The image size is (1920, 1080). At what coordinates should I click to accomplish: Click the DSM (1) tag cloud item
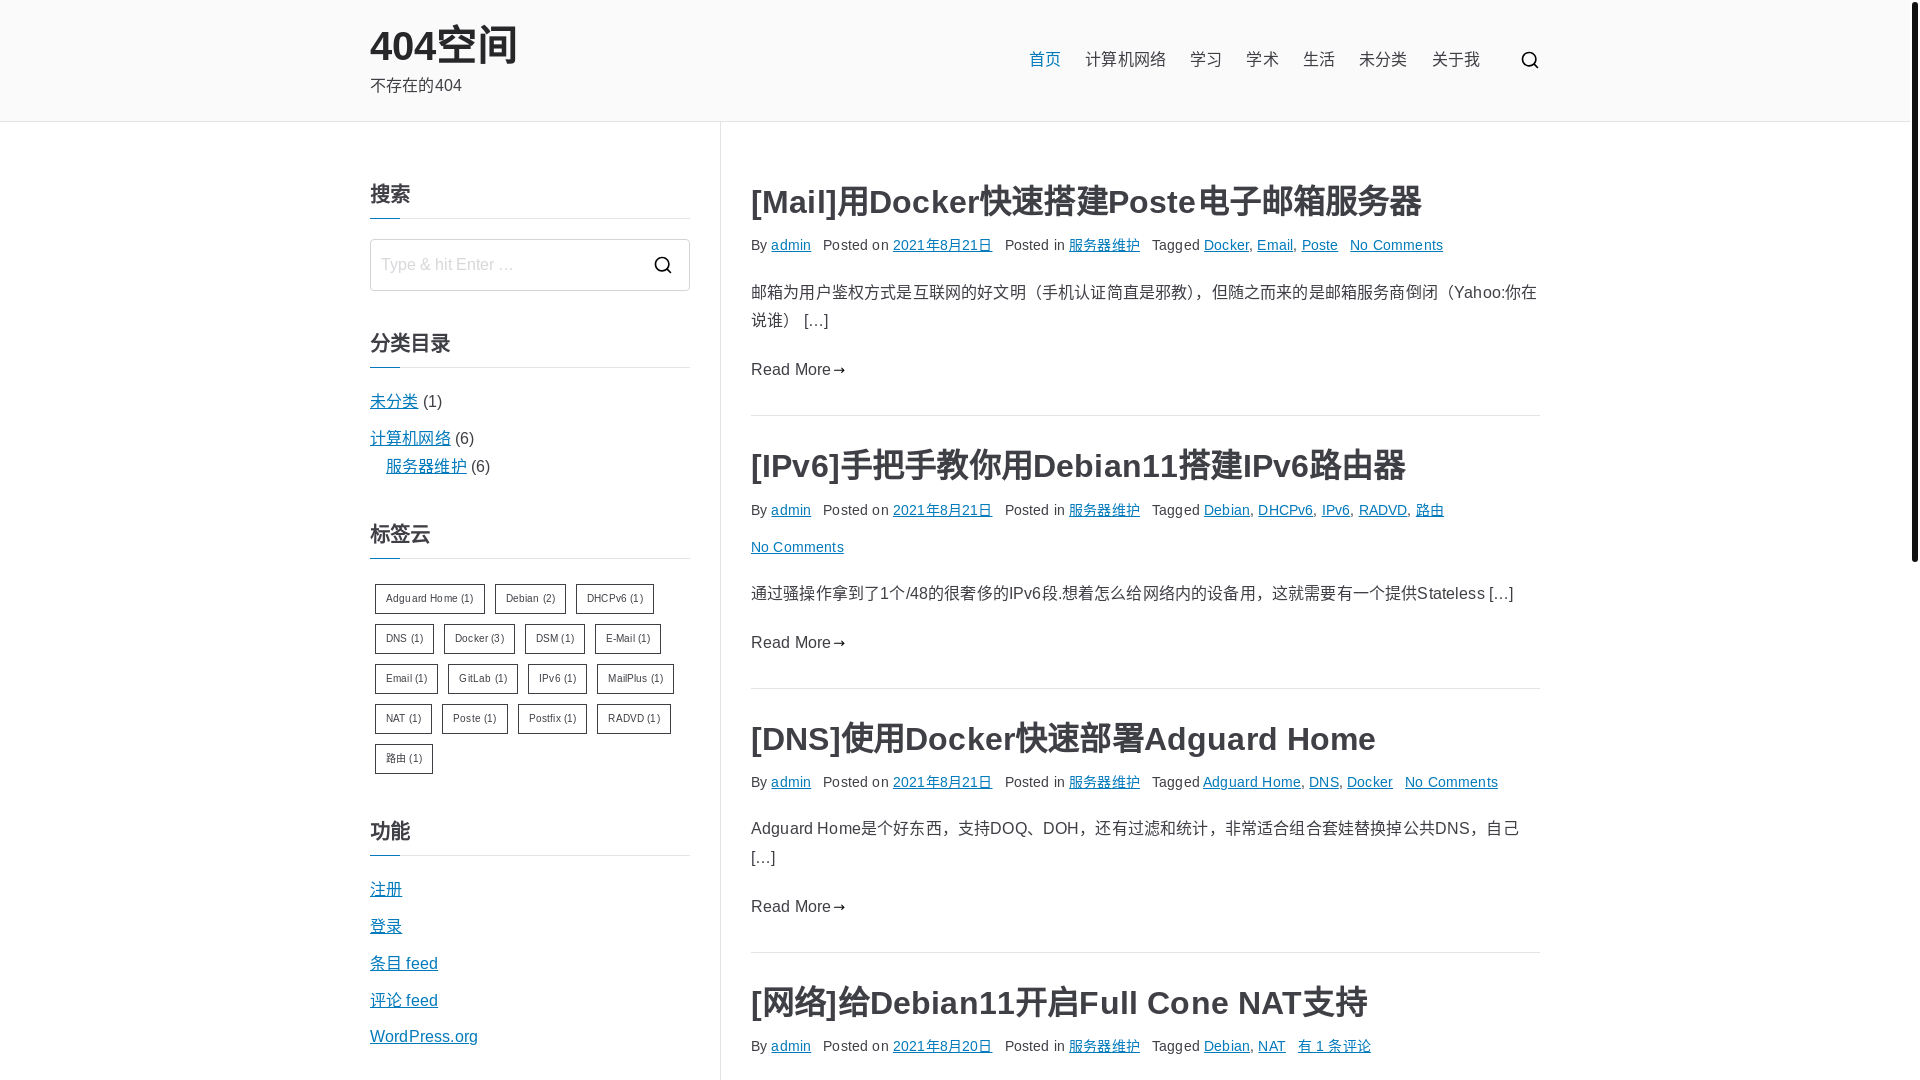(555, 639)
